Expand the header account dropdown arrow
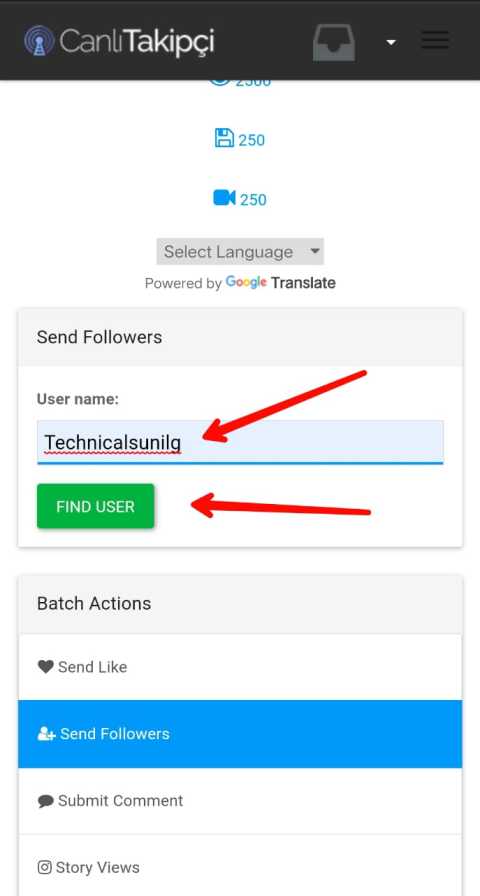 click(391, 42)
